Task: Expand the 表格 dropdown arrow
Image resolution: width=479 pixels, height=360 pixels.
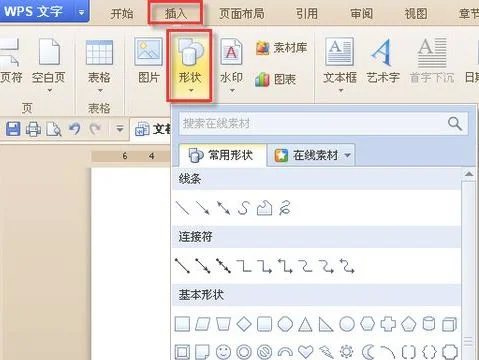Action: point(99,90)
